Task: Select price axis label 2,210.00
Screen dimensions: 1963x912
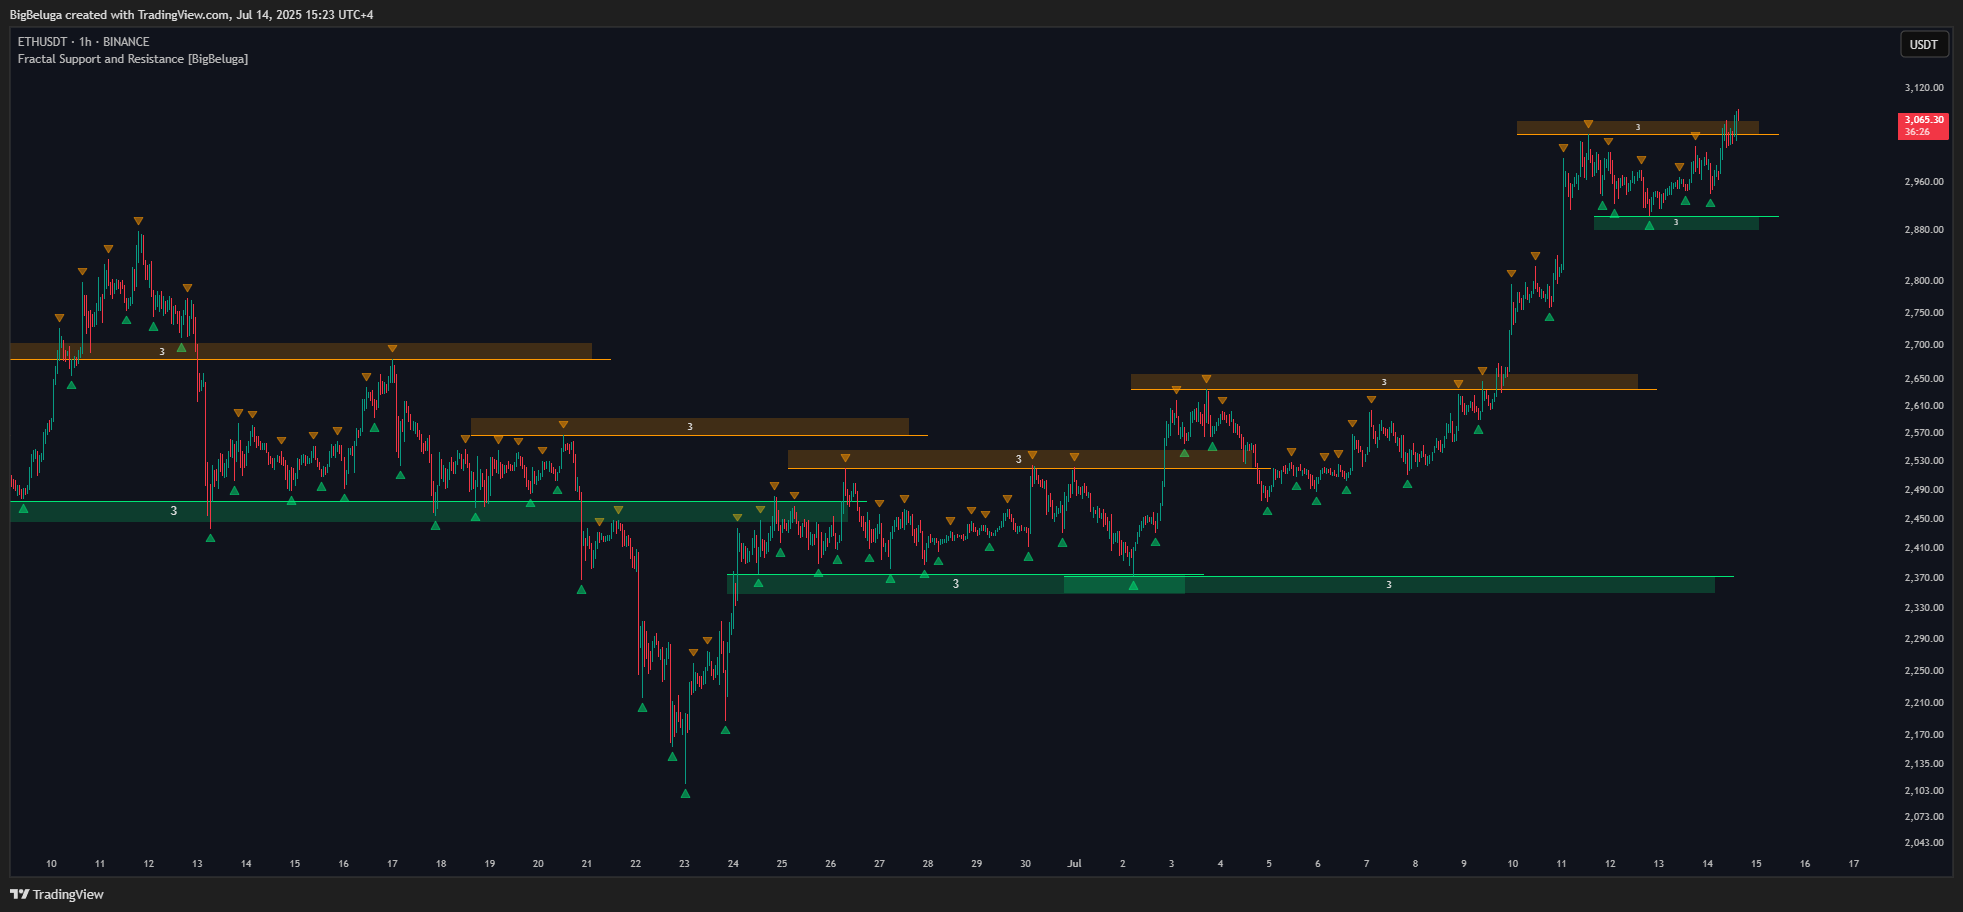Action: pyautogui.click(x=1924, y=703)
